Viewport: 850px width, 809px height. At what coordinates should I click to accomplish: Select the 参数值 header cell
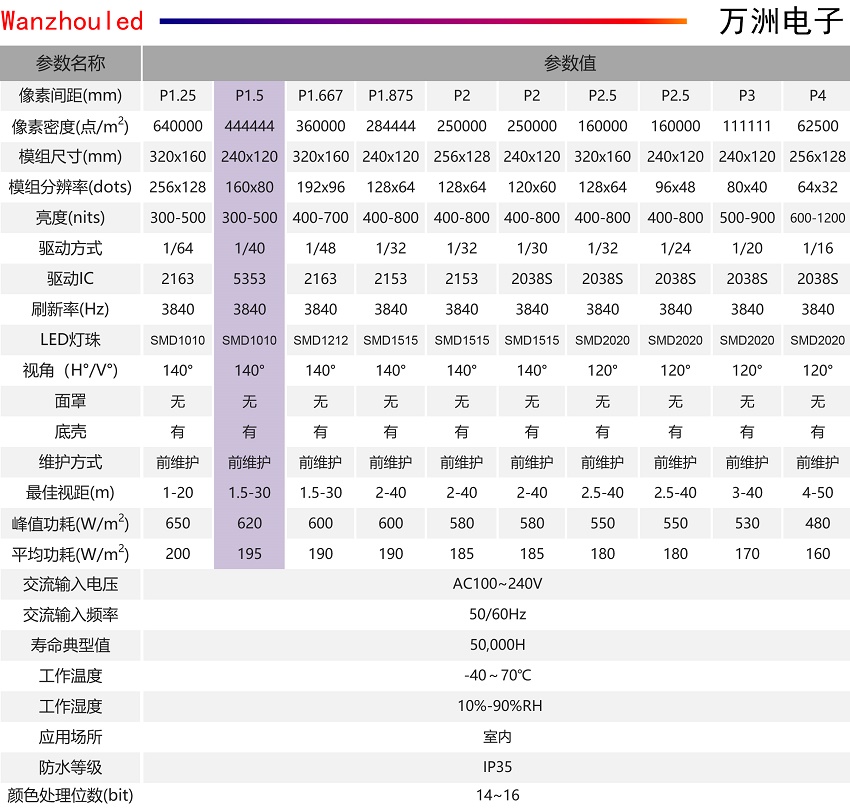point(570,64)
